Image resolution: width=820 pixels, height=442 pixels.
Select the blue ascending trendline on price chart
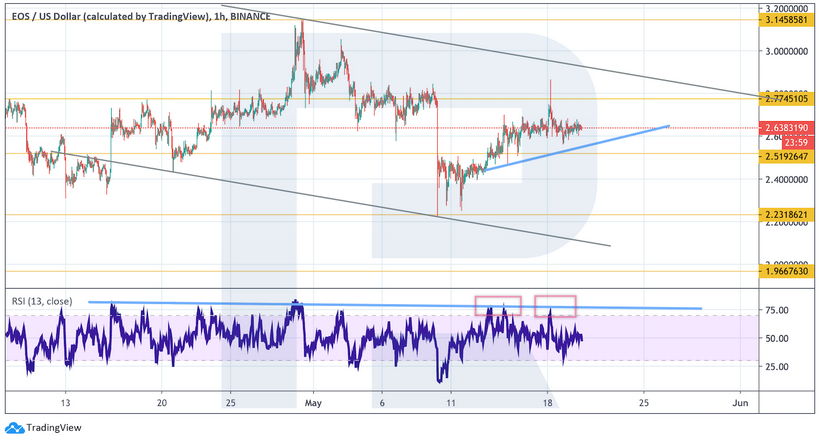[x=570, y=148]
